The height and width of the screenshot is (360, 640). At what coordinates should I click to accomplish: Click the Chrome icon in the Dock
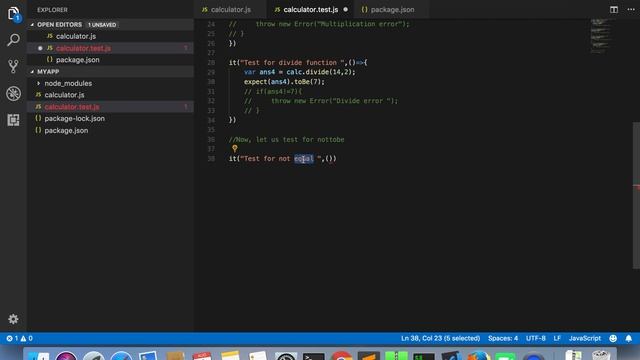[341, 356]
